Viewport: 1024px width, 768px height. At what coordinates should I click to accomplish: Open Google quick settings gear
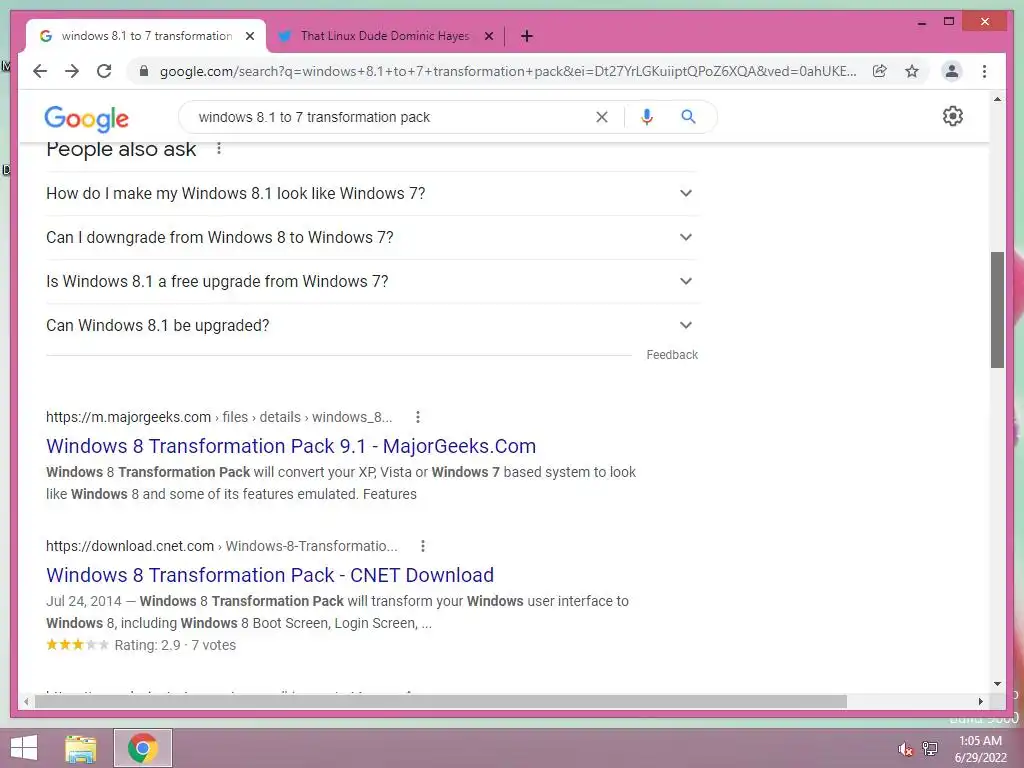tap(953, 116)
